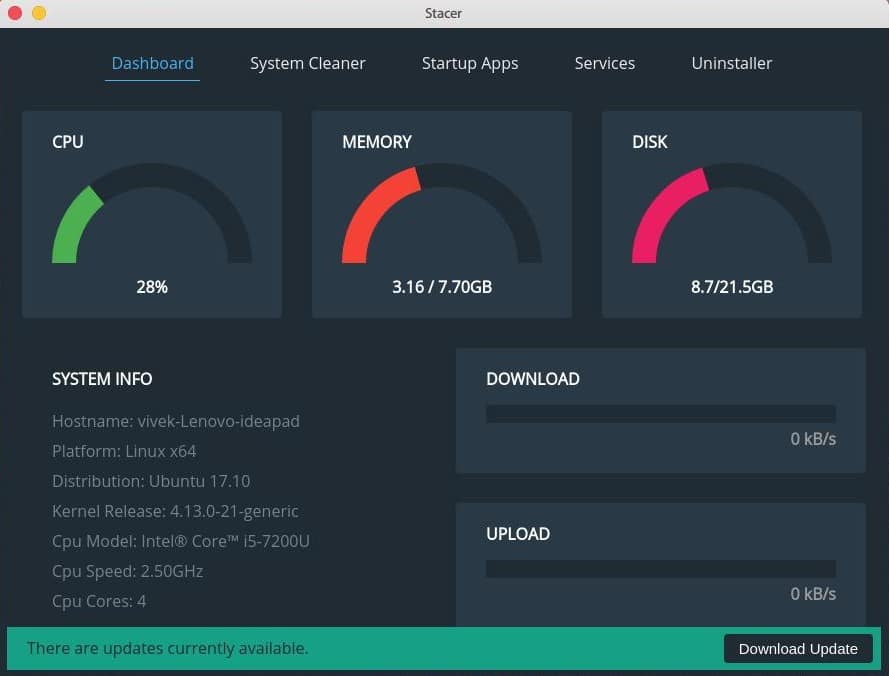Click the Cpu Model i5-7200U line
The width and height of the screenshot is (889, 676).
[x=181, y=542]
